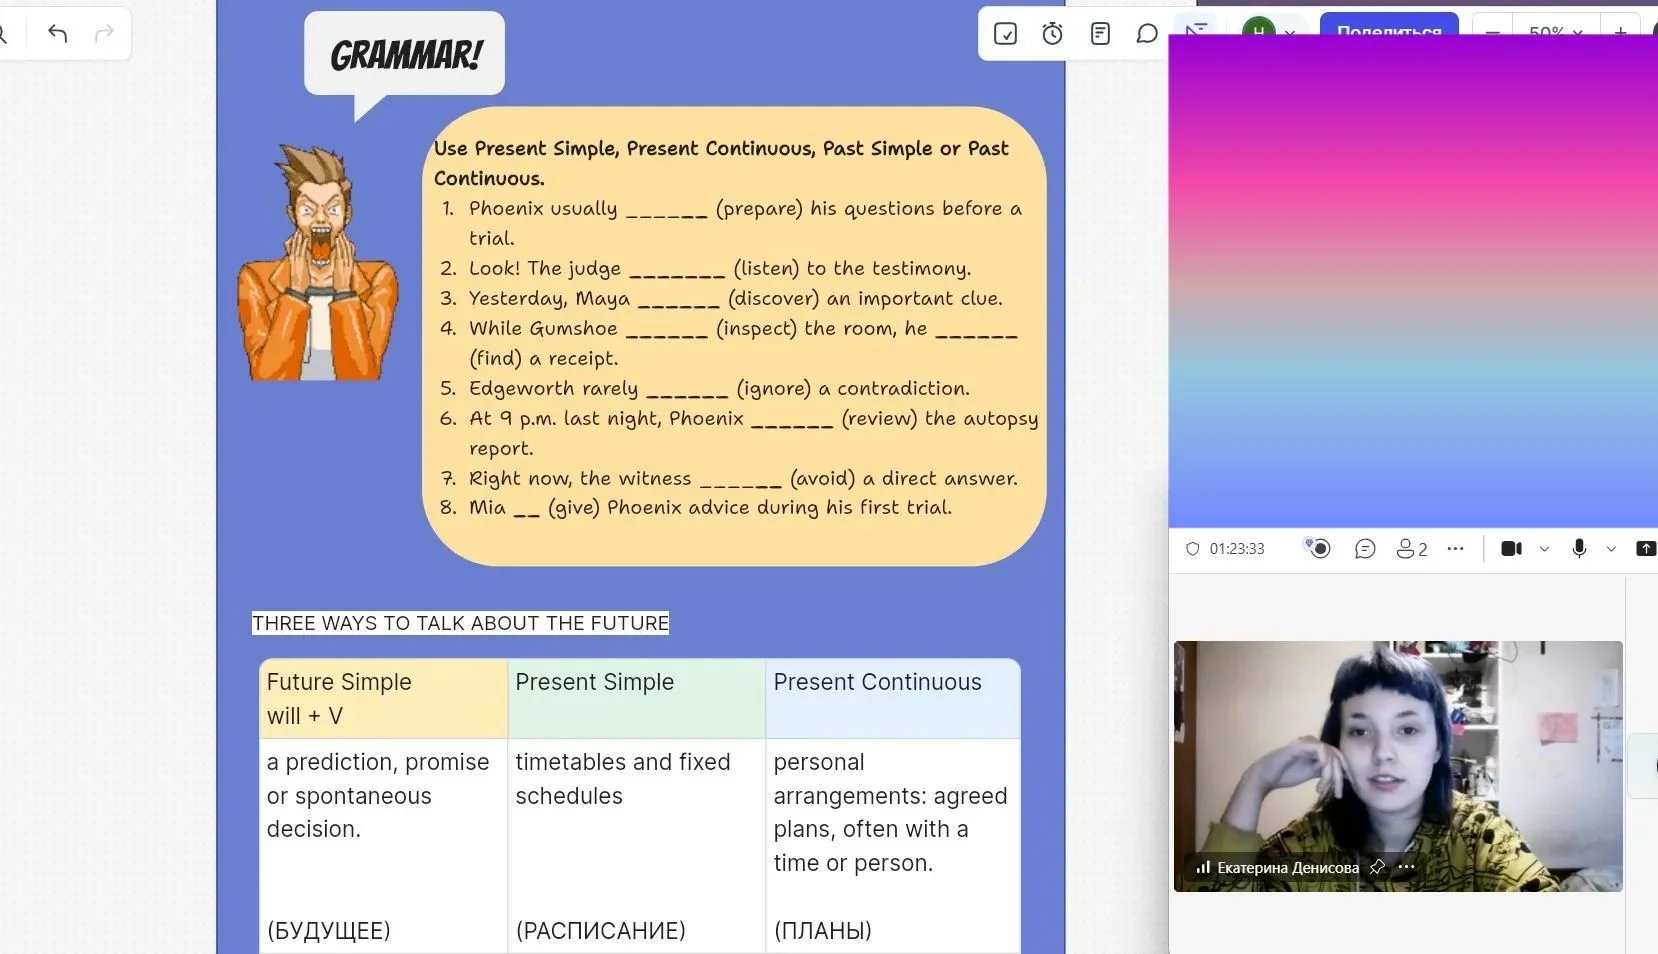The image size is (1658, 954).
Task: Open the 50% zoom level dropdown
Action: [1555, 28]
